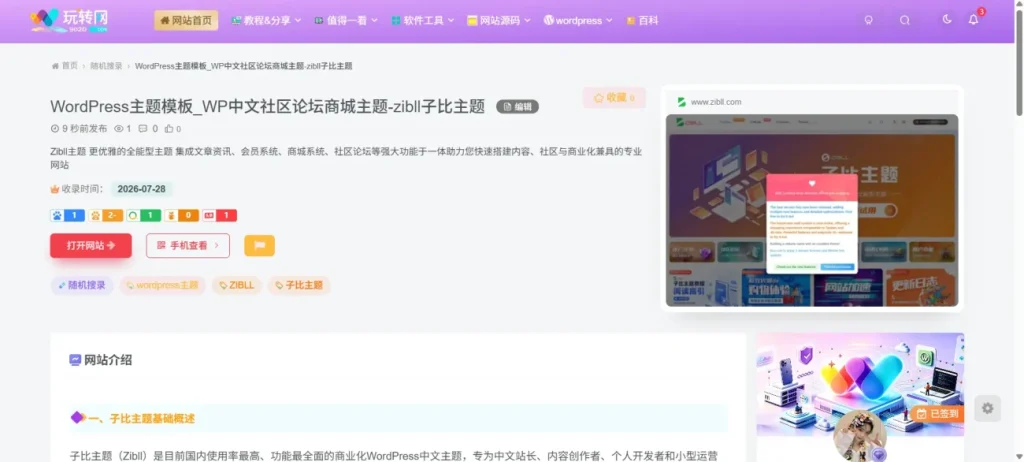This screenshot has height=462, width=1024.
Task: Open the 百科 nav item
Action: pos(642,20)
